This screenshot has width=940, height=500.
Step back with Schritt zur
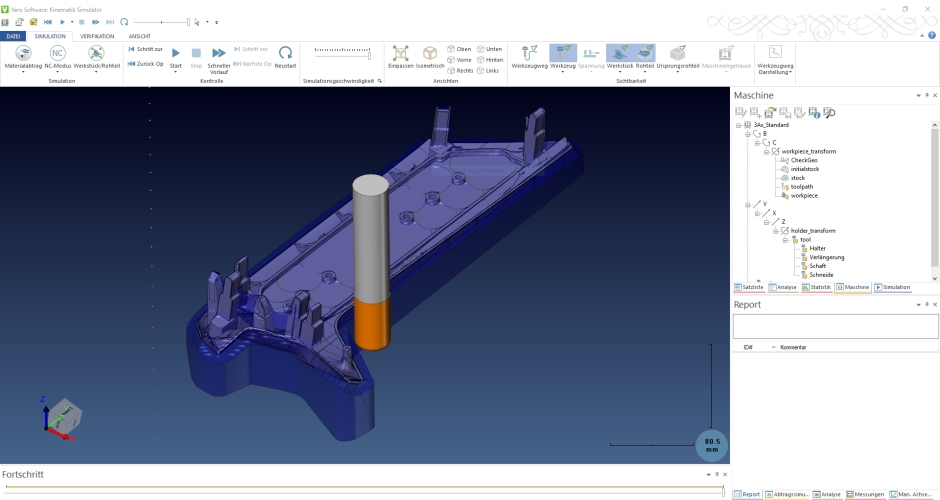[x=145, y=49]
